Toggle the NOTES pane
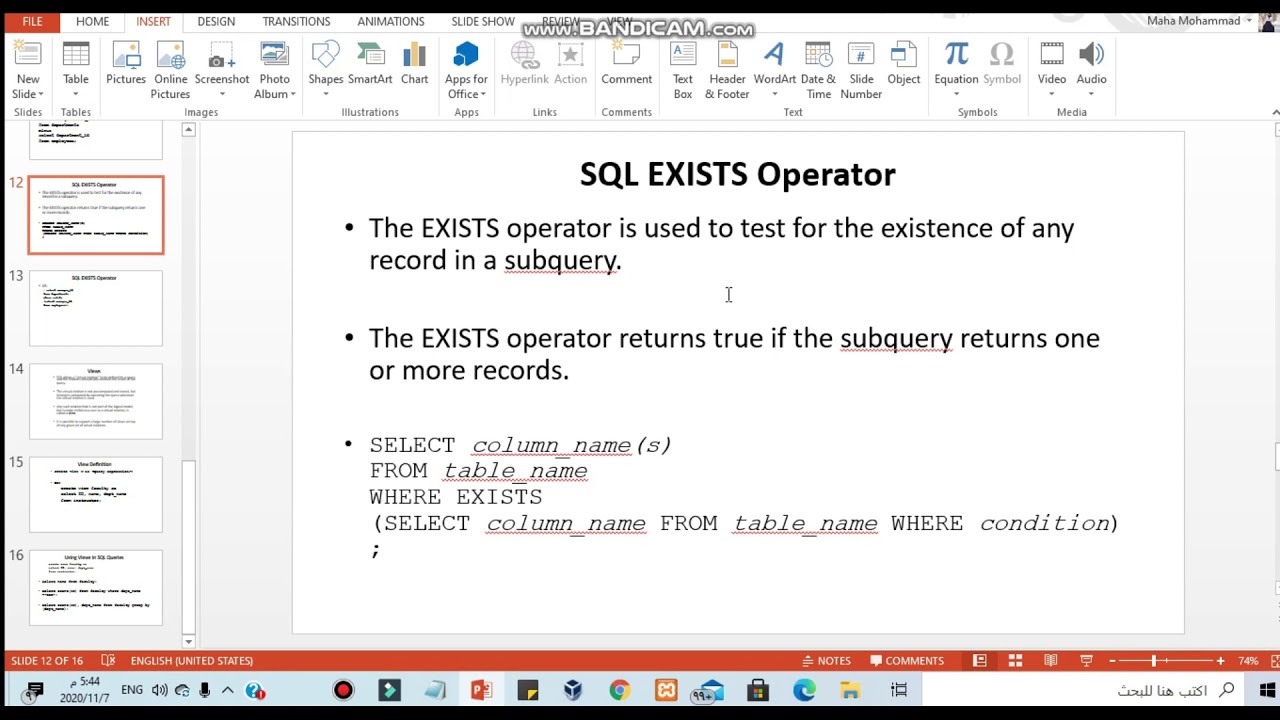 (x=826, y=661)
